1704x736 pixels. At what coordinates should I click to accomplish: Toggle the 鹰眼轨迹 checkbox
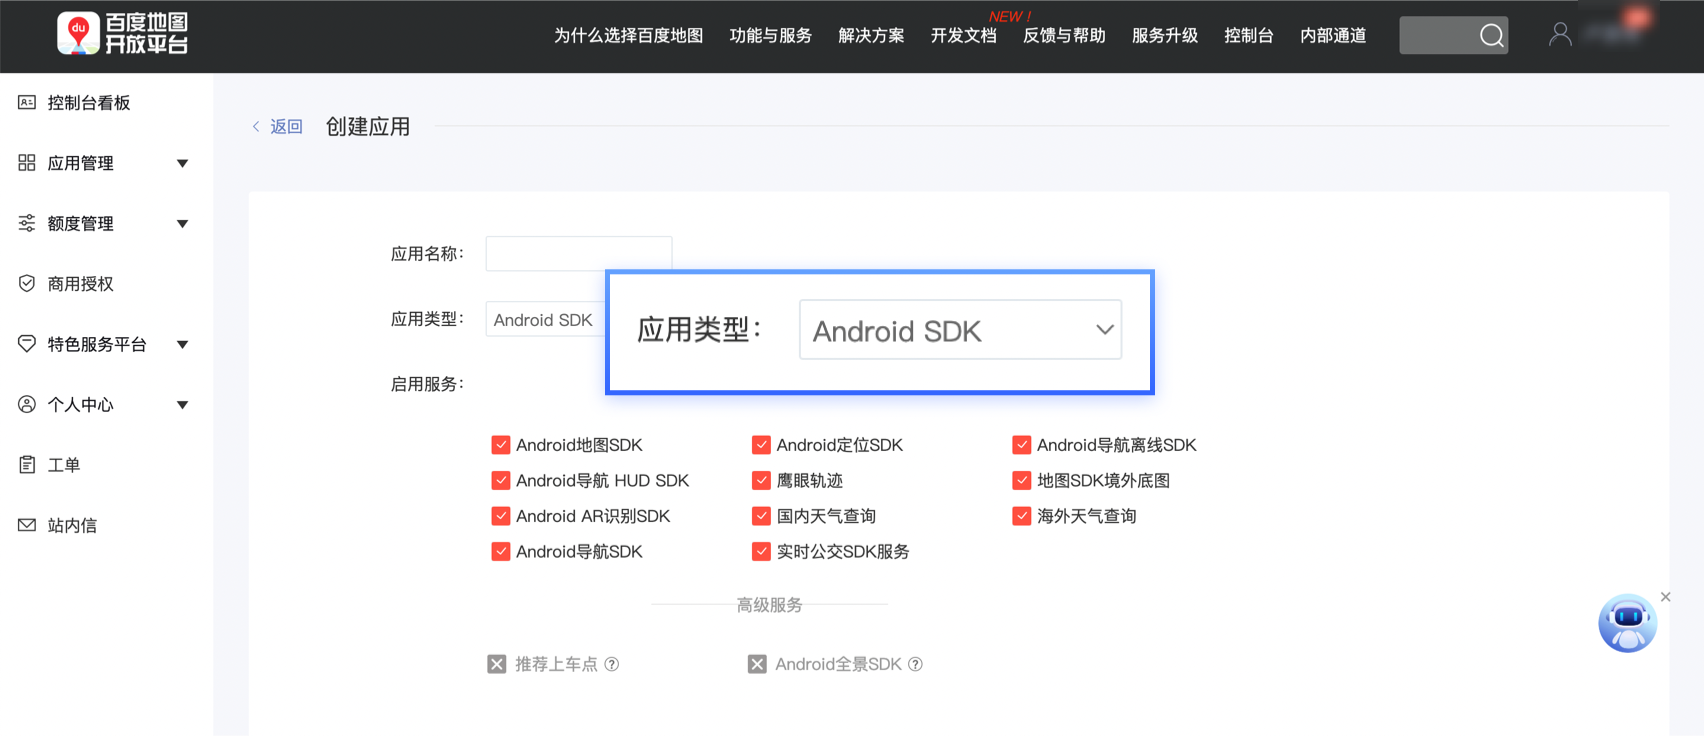[761, 481]
